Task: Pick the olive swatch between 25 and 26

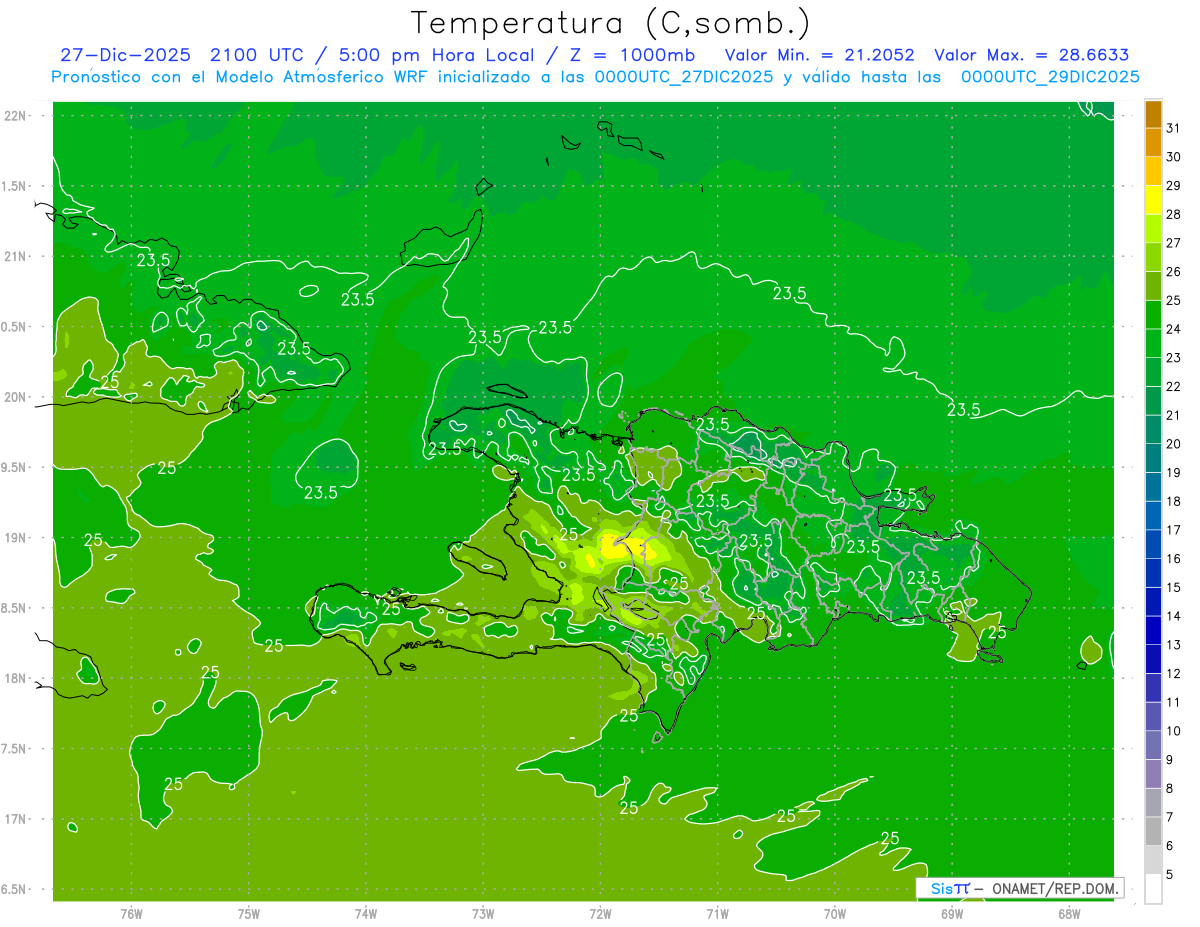Action: (1153, 286)
